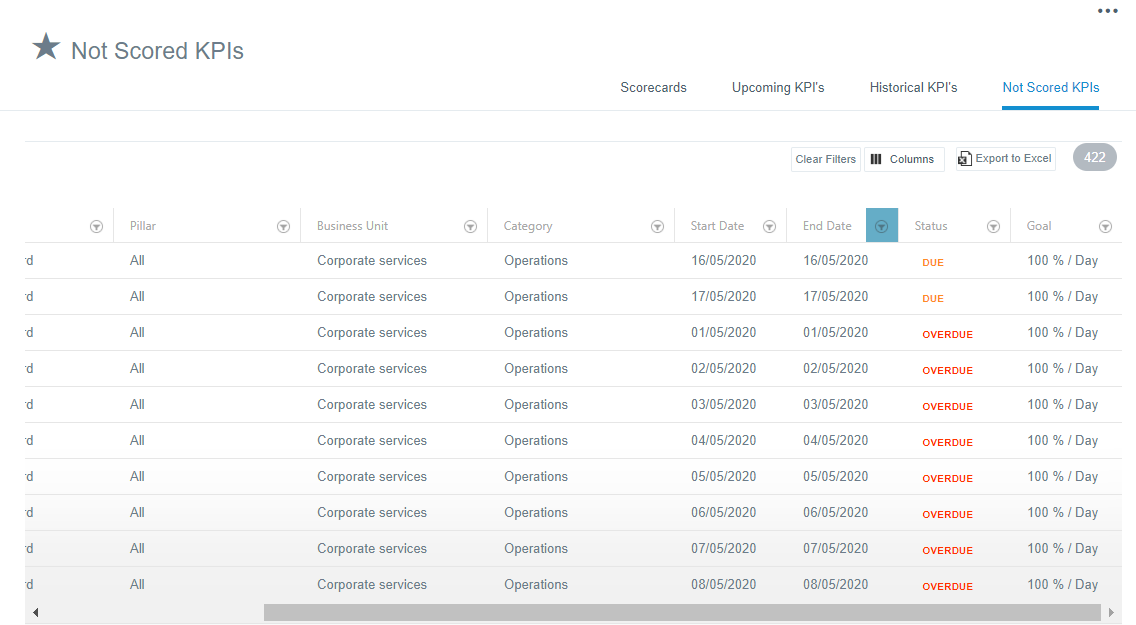Click the left scroll arrow below the table

coord(35,612)
